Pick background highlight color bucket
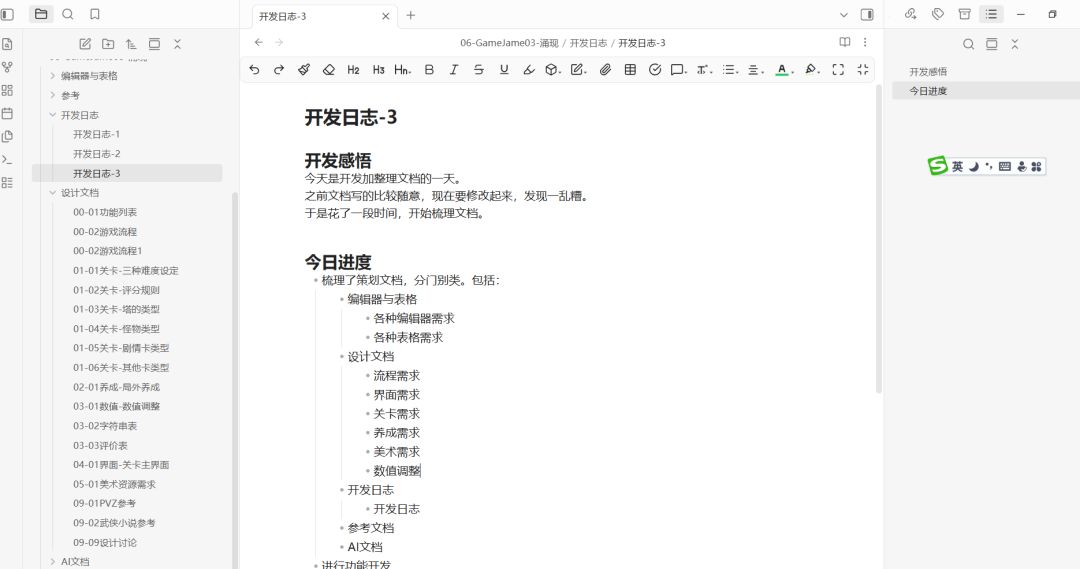Screen dimensions: 1080x569 pos(812,70)
